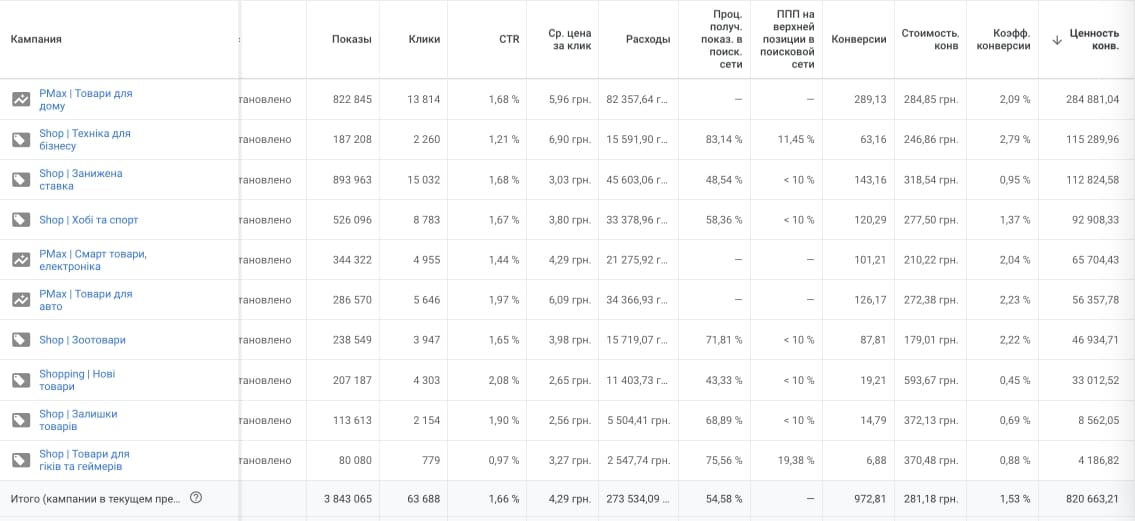The width and height of the screenshot is (1135, 521).
Task: Click the PMax icon beside Смарт товари, електроніка
Action: pyautogui.click(x=20, y=260)
